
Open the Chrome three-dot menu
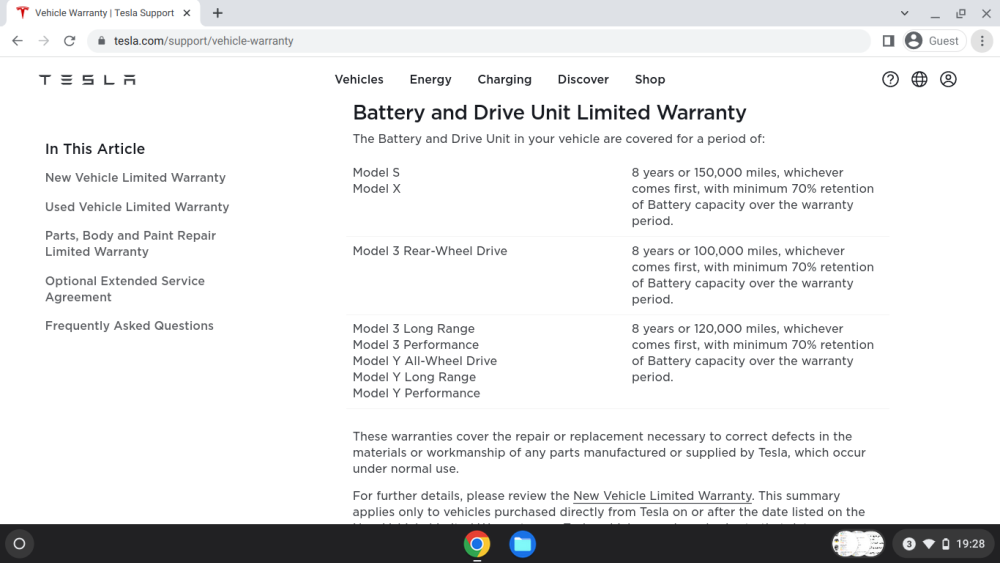[x=982, y=41]
